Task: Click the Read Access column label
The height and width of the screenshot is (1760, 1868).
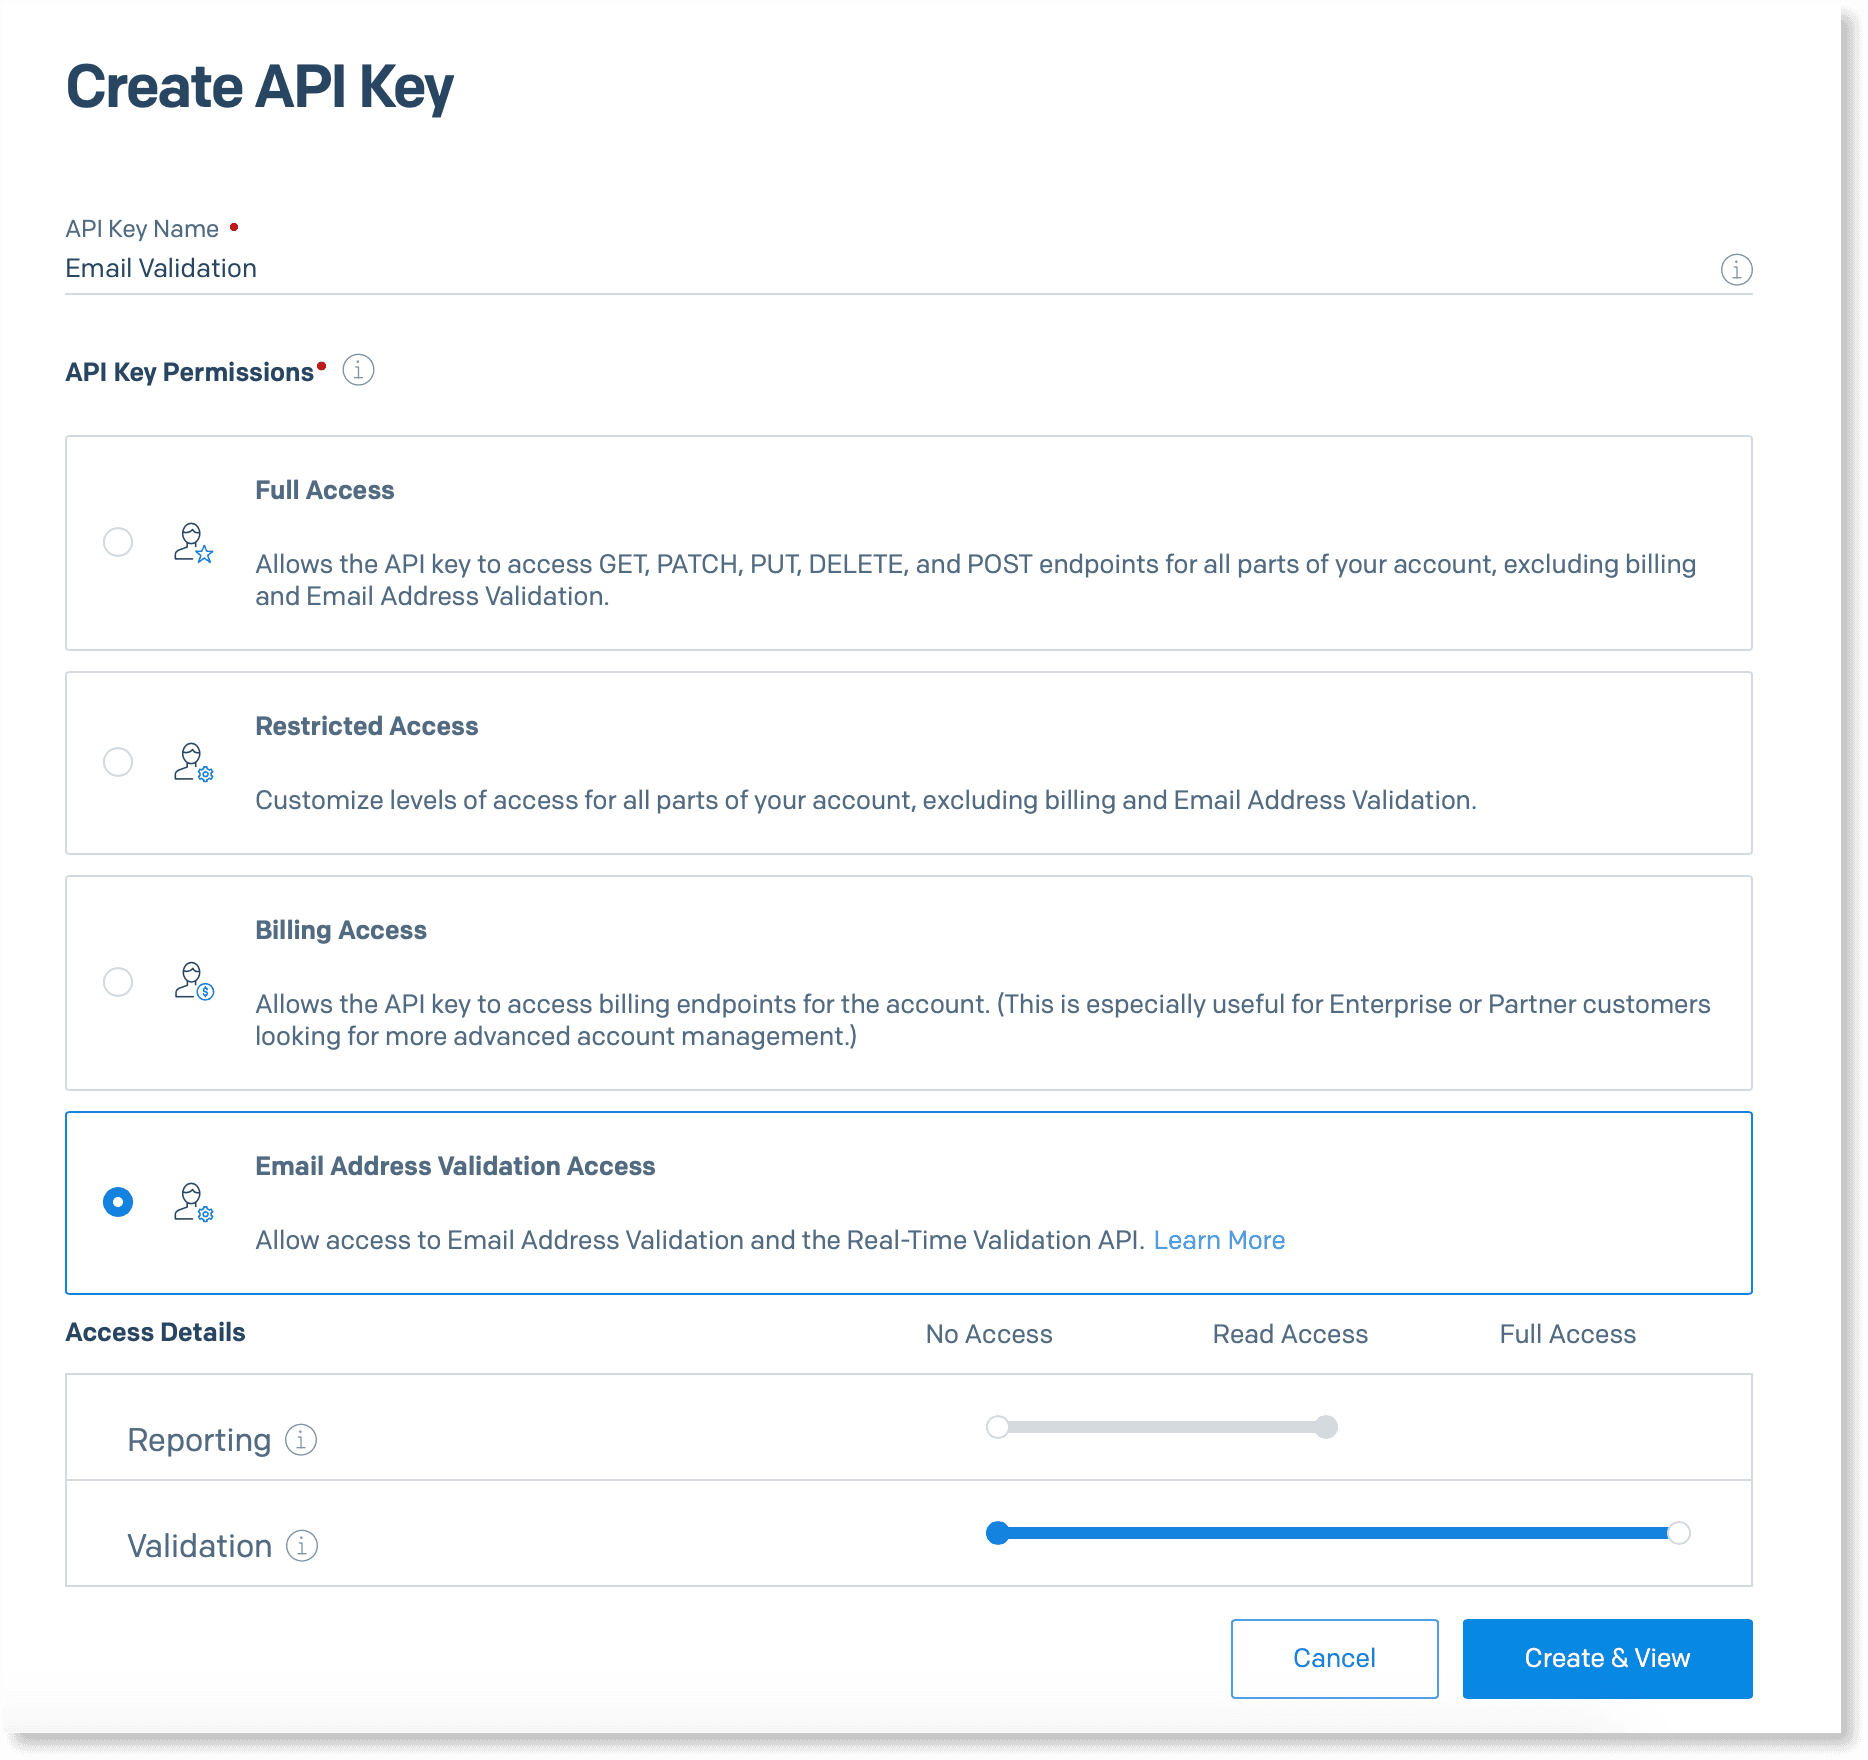Action: pos(1290,1333)
